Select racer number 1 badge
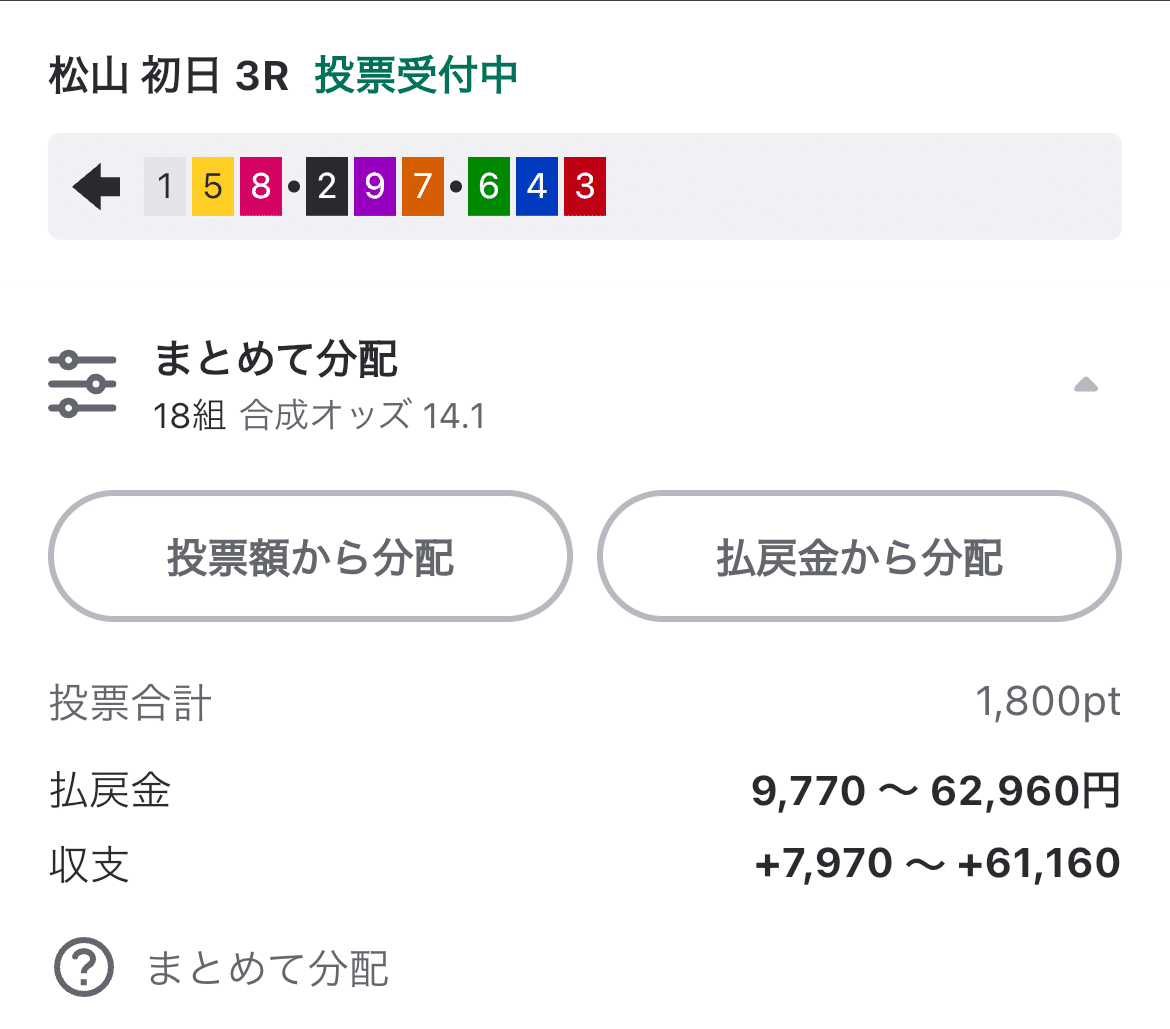 pyautogui.click(x=165, y=185)
